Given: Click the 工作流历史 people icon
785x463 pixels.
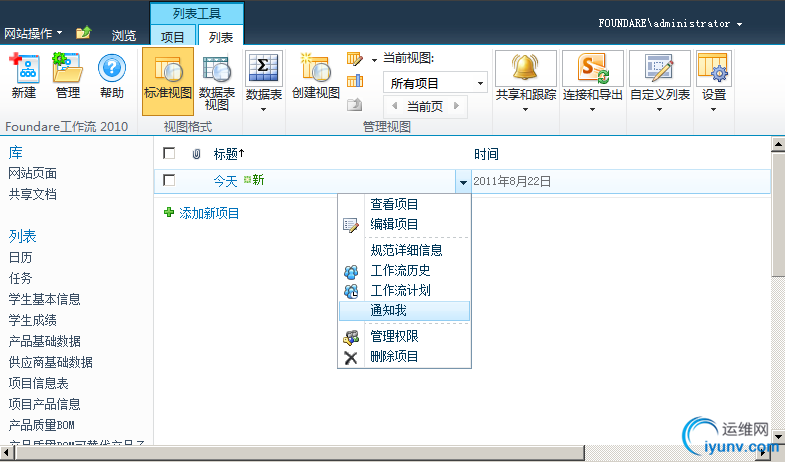Looking at the screenshot, I should [351, 272].
